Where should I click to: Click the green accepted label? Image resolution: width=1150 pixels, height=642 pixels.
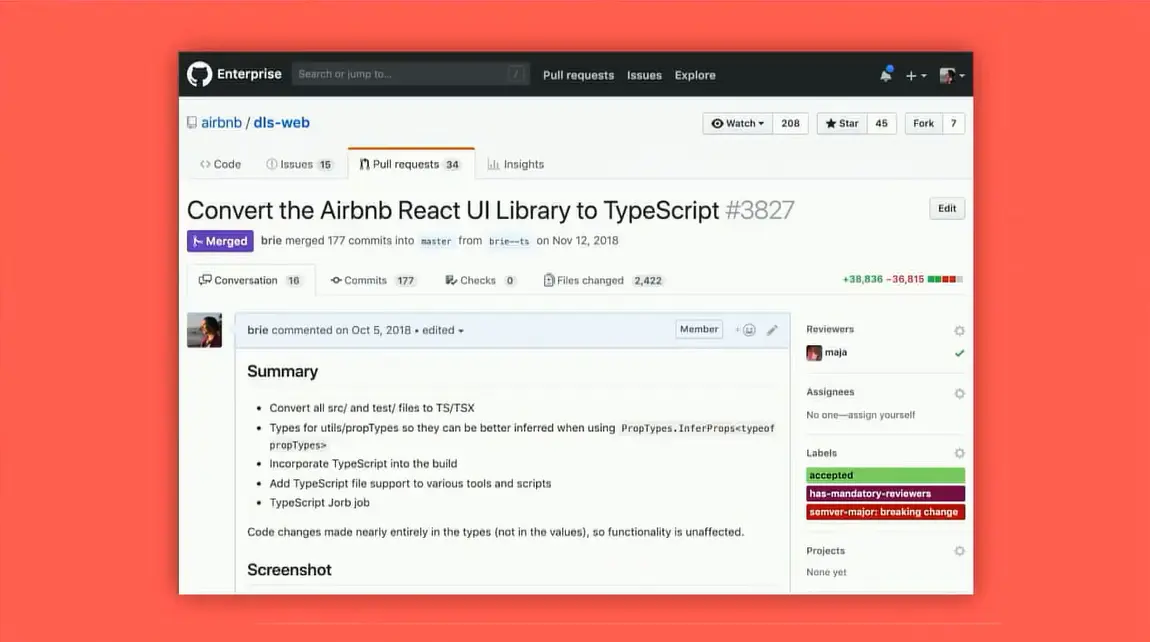click(885, 475)
